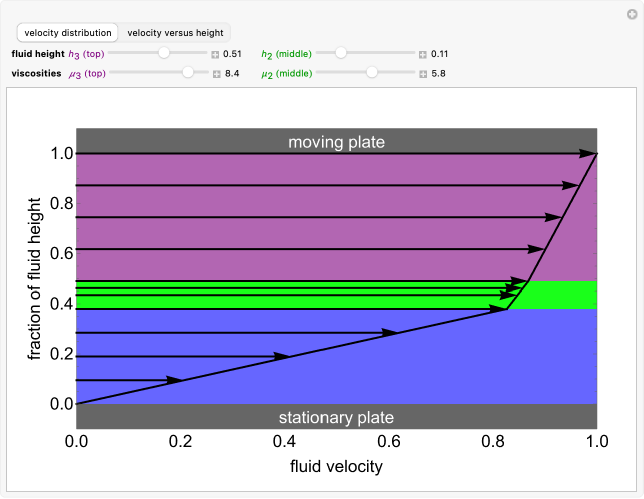
Task: Click the h3 (top) fluid height slider thumb
Action: point(164,53)
